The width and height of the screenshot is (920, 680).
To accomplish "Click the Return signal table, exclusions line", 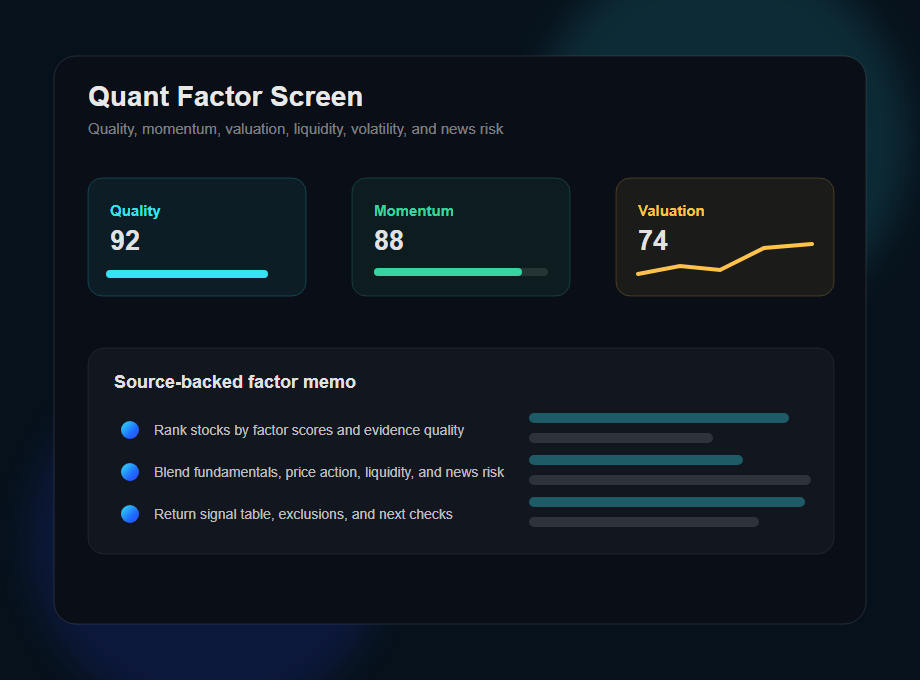I will (x=303, y=515).
